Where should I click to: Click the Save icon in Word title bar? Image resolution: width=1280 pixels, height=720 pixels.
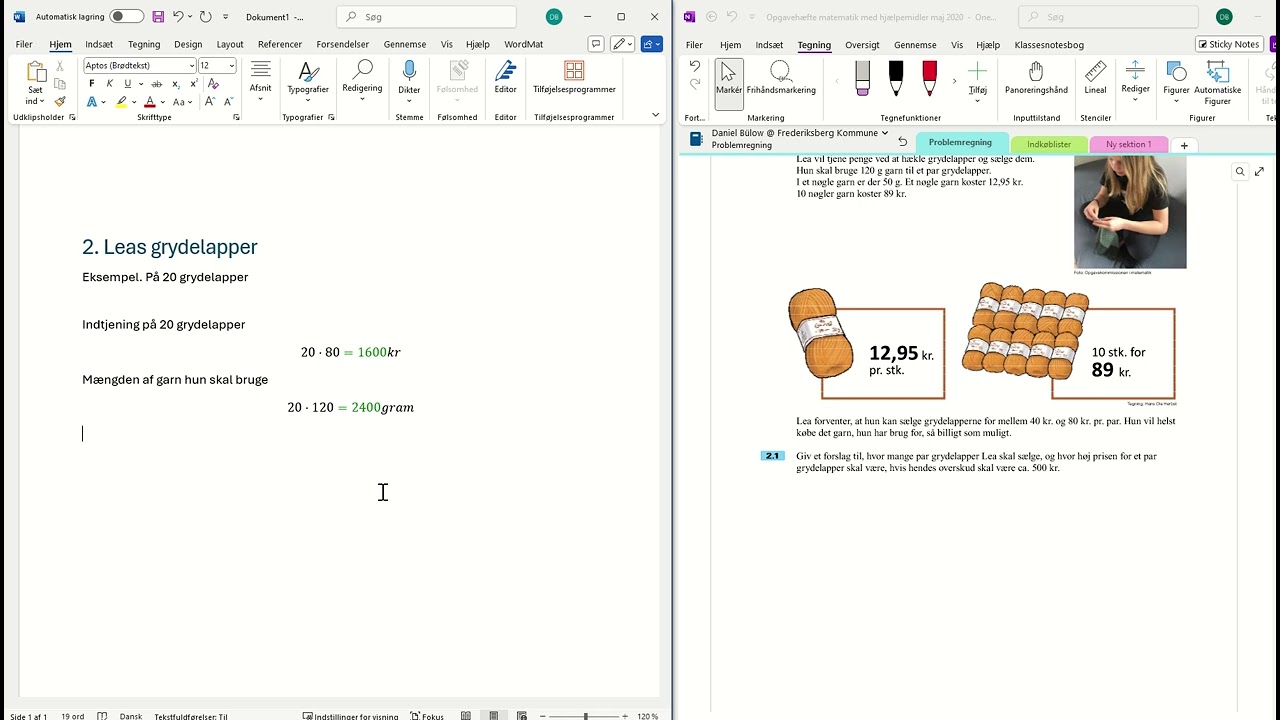coord(158,17)
